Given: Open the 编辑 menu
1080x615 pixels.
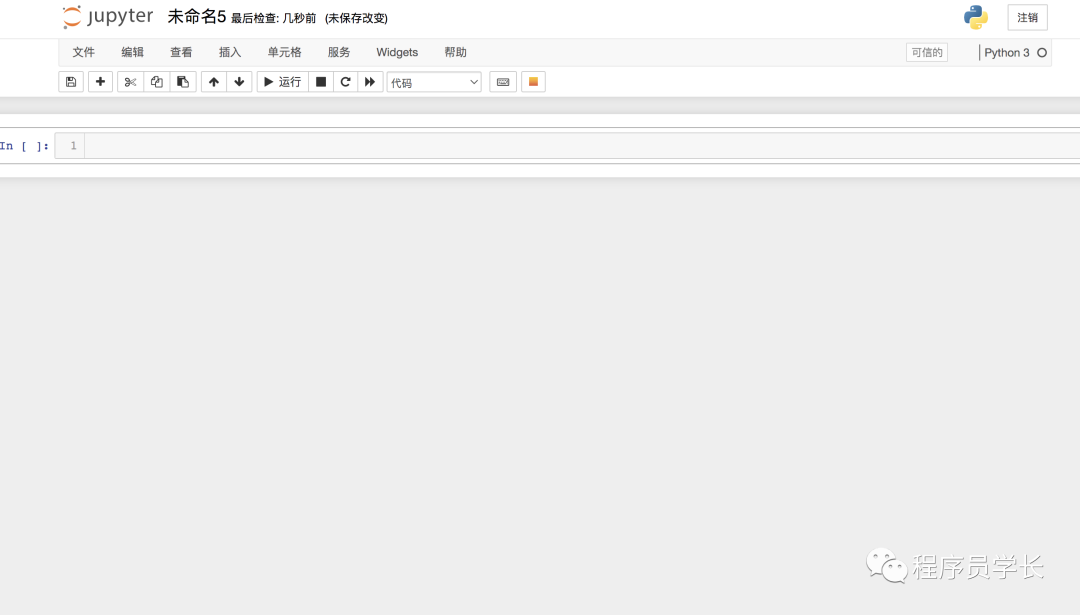Looking at the screenshot, I should pos(132,52).
